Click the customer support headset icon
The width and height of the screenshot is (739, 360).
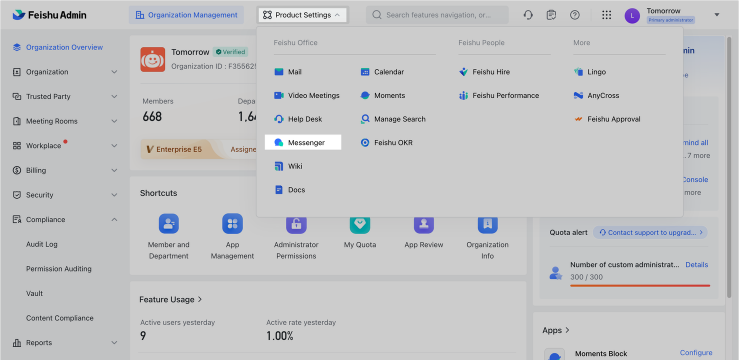[528, 15]
